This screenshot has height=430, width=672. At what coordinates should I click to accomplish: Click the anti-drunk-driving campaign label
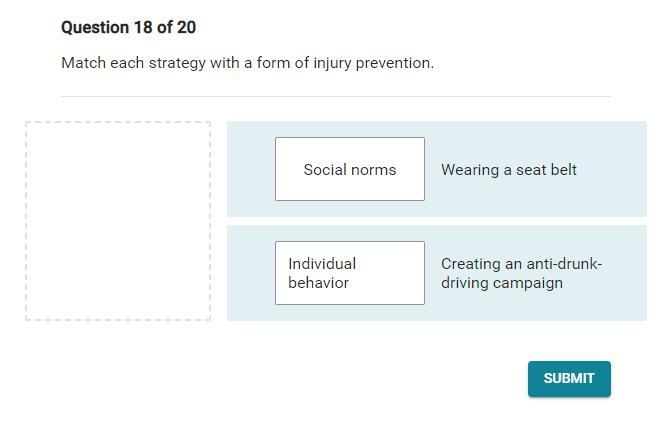[x=521, y=273]
